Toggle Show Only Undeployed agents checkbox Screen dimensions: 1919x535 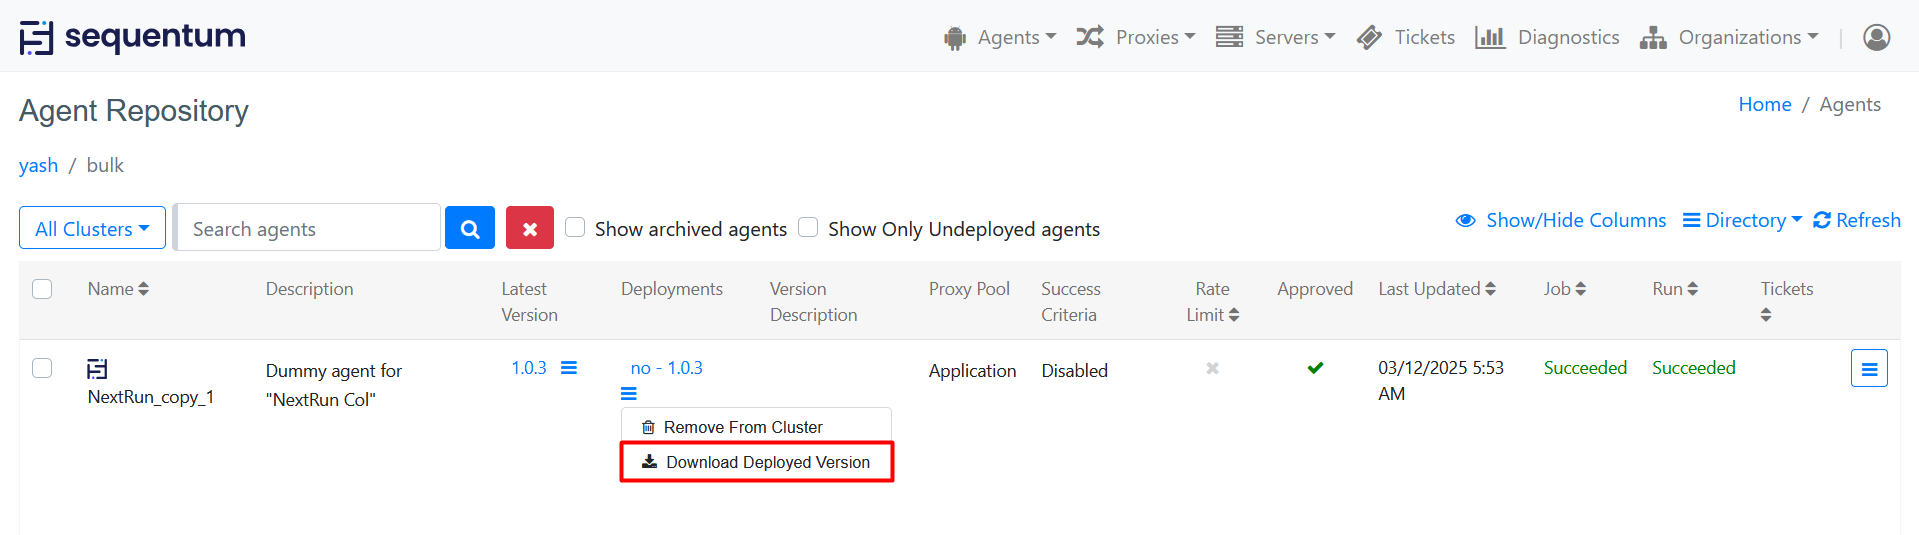click(808, 227)
